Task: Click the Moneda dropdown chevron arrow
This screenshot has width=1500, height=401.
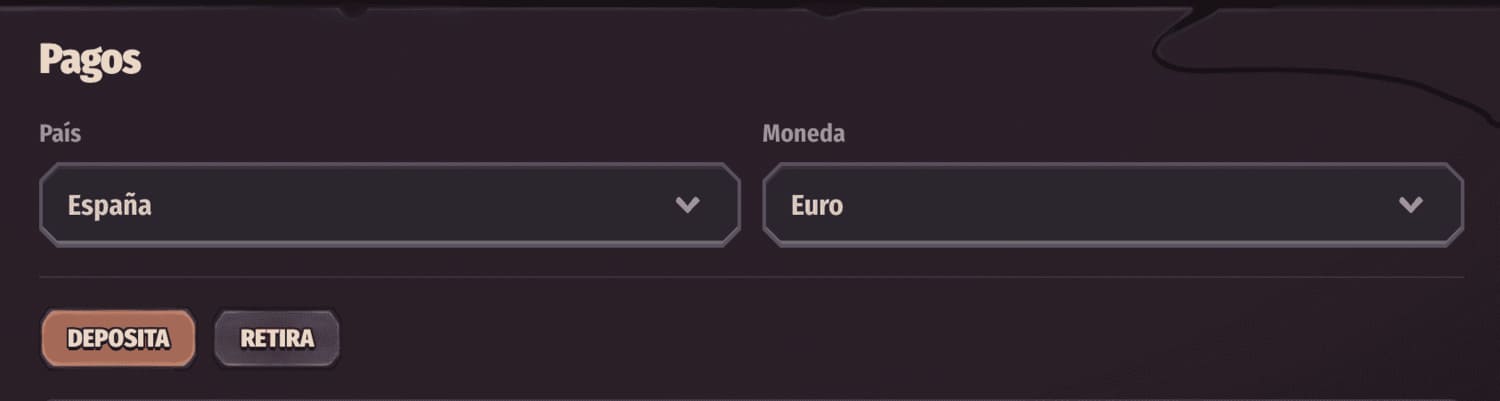Action: [x=1410, y=205]
